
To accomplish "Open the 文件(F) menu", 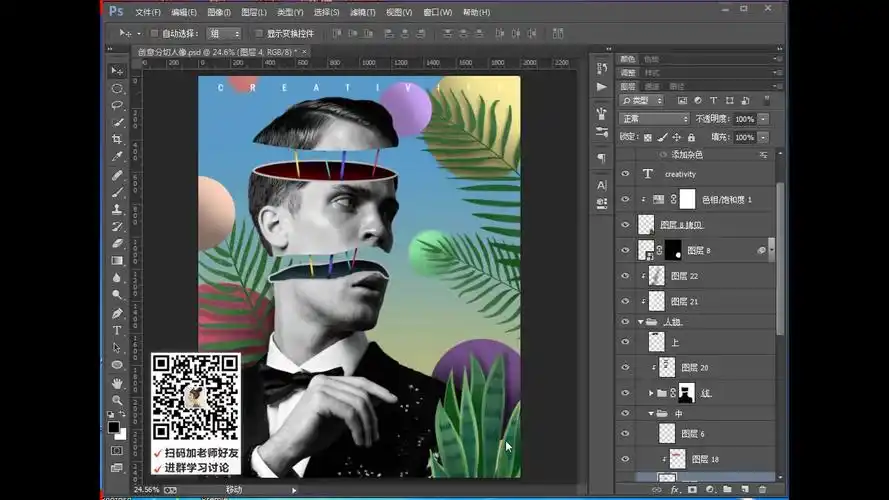I will pos(147,12).
